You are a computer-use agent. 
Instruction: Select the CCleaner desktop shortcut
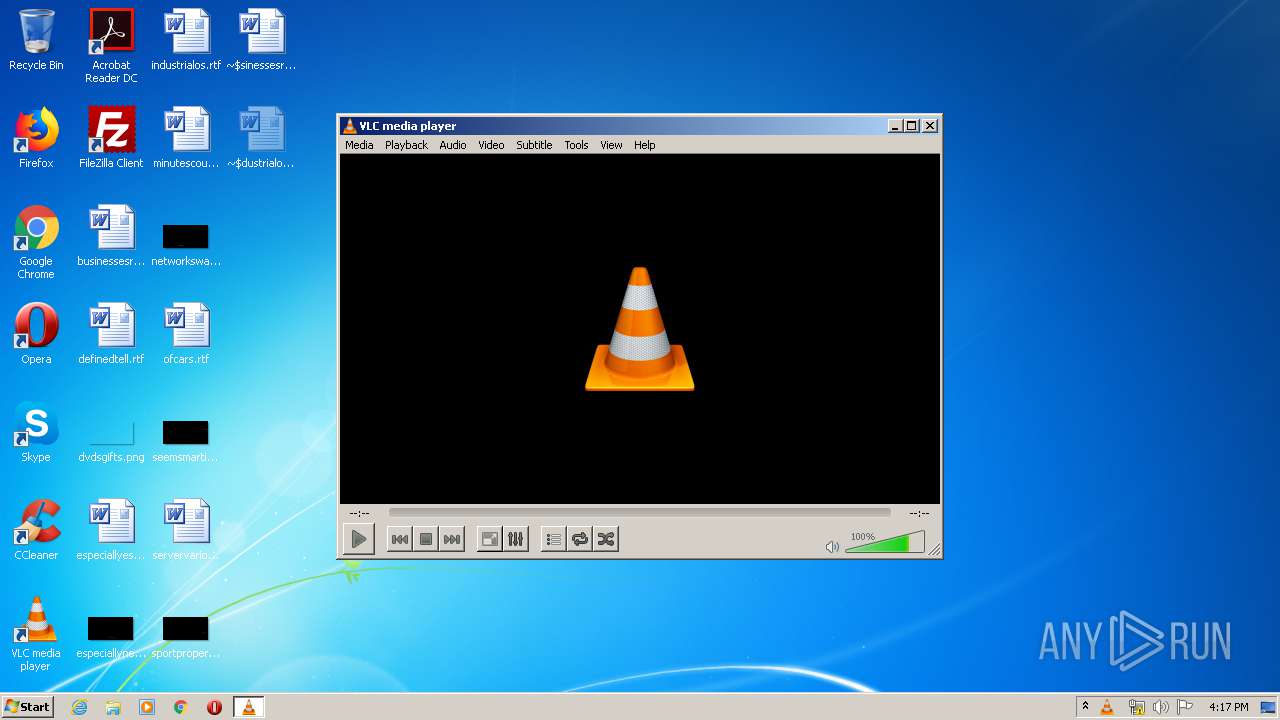pos(36,530)
